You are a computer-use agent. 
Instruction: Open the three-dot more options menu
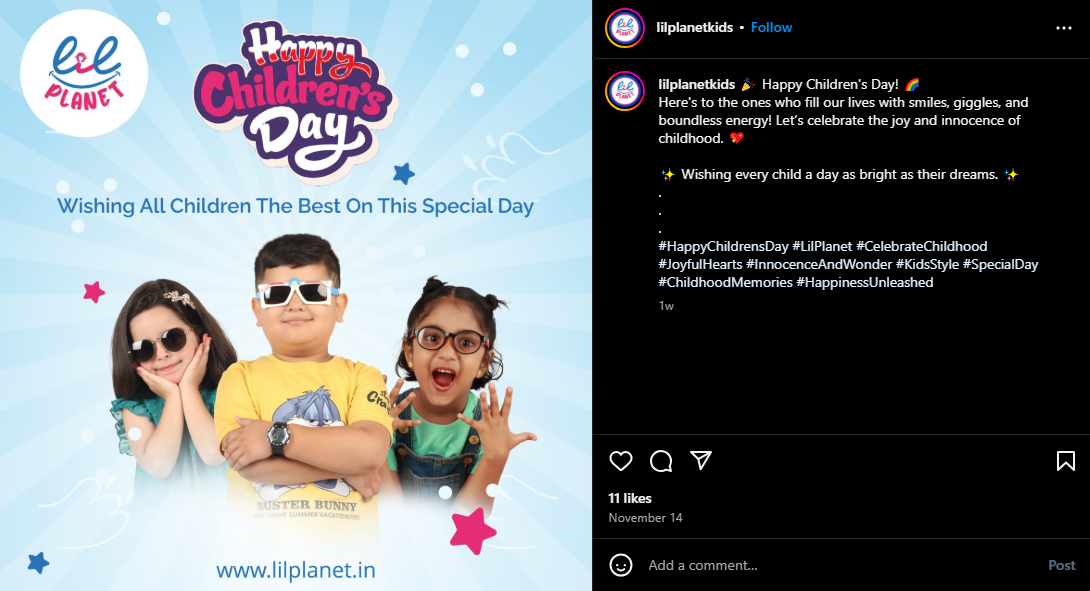(x=1064, y=28)
